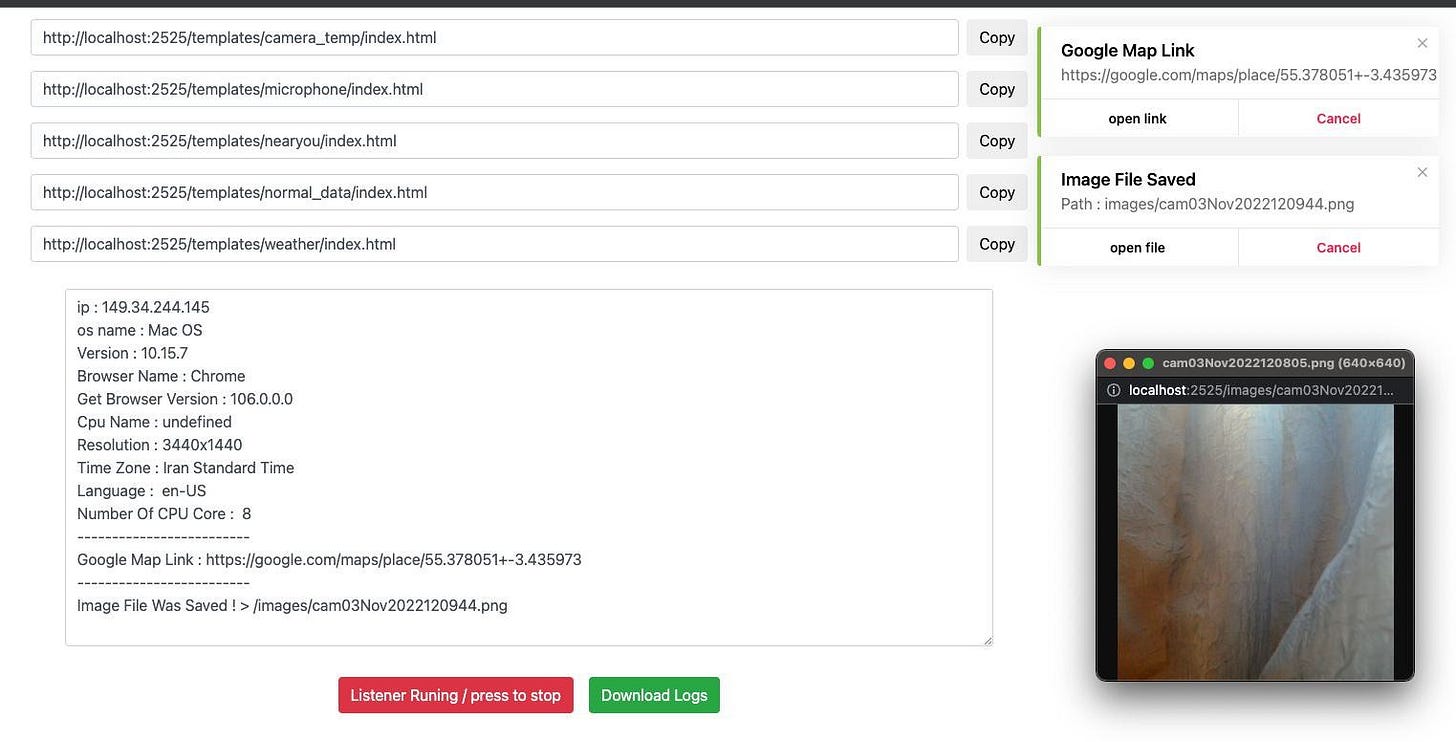Click the 'ip : 149.34.244.145' log line
This screenshot has height=742, width=1456.
click(143, 307)
